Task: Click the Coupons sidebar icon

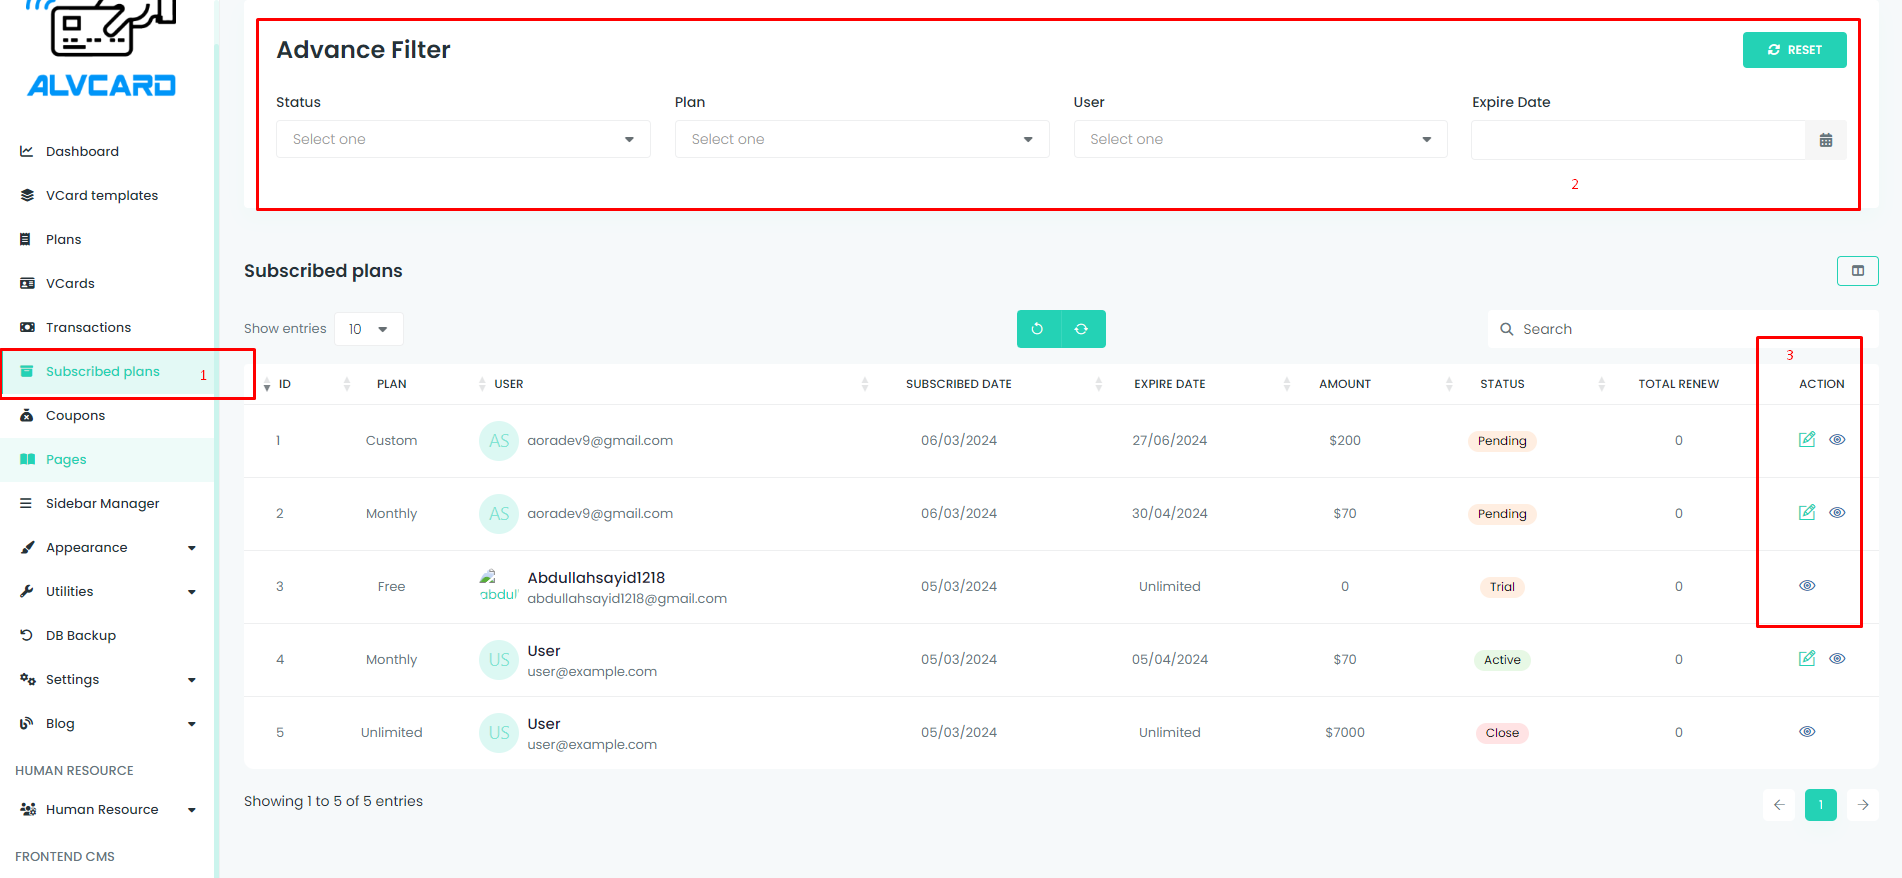Action: pyautogui.click(x=27, y=415)
